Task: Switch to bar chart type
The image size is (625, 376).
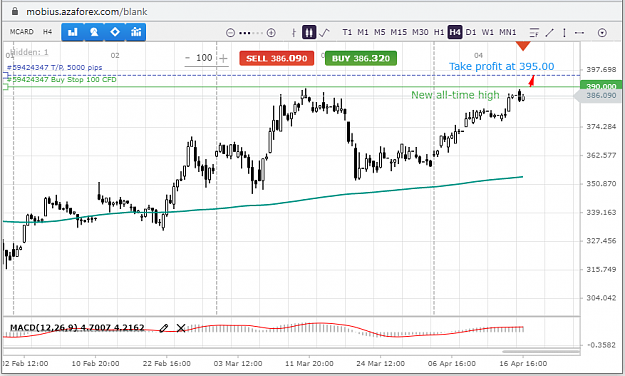Action: click(294, 33)
